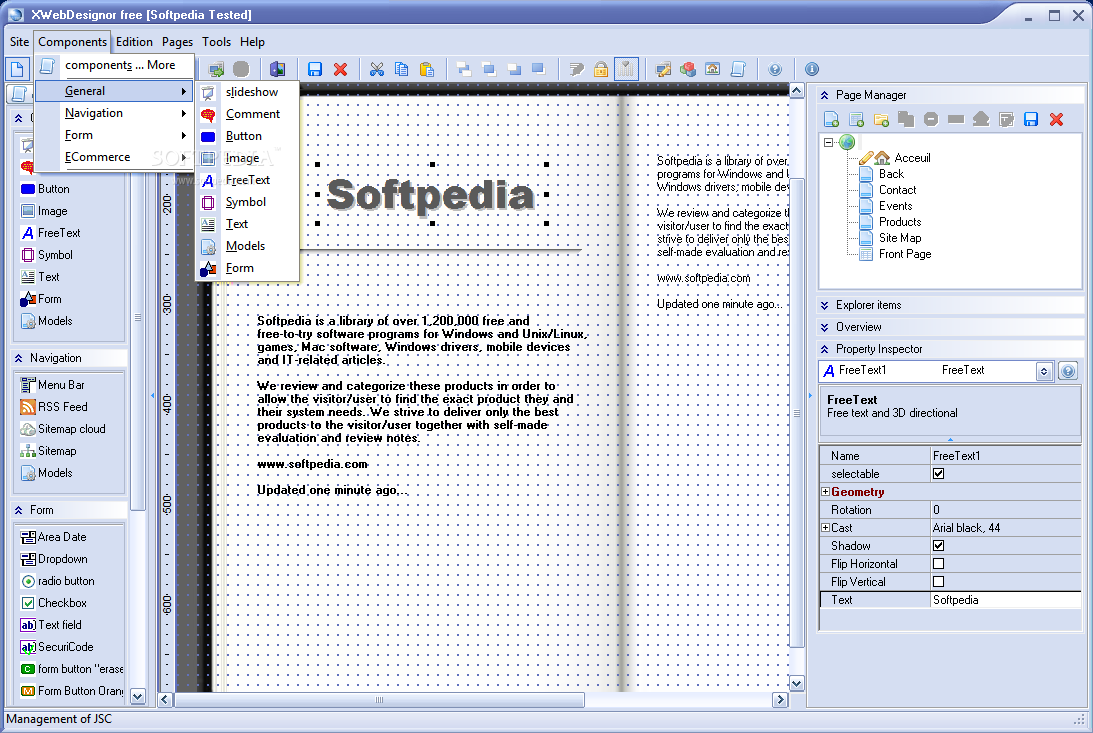This screenshot has height=733, width=1093.
Task: Click the red X delete icon in main toolbar
Action: [340, 69]
